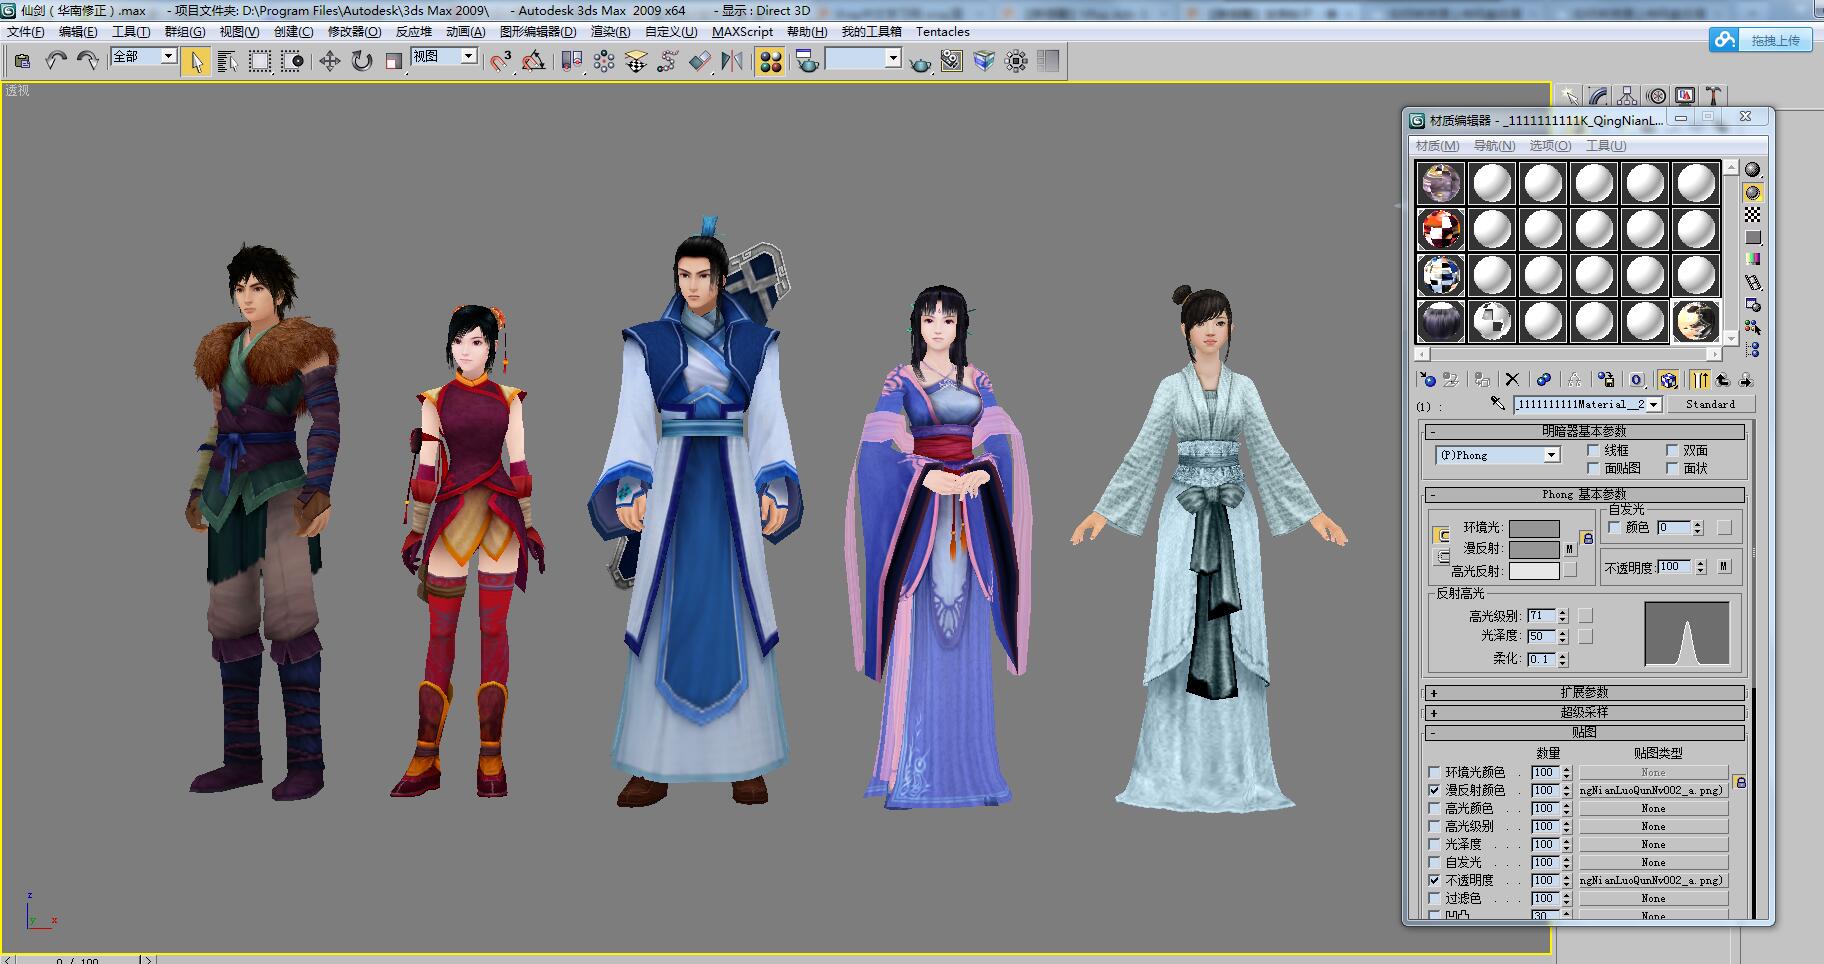1824x964 pixels.
Task: Click the 漫反射颜色 map file button
Action: pos(1653,790)
